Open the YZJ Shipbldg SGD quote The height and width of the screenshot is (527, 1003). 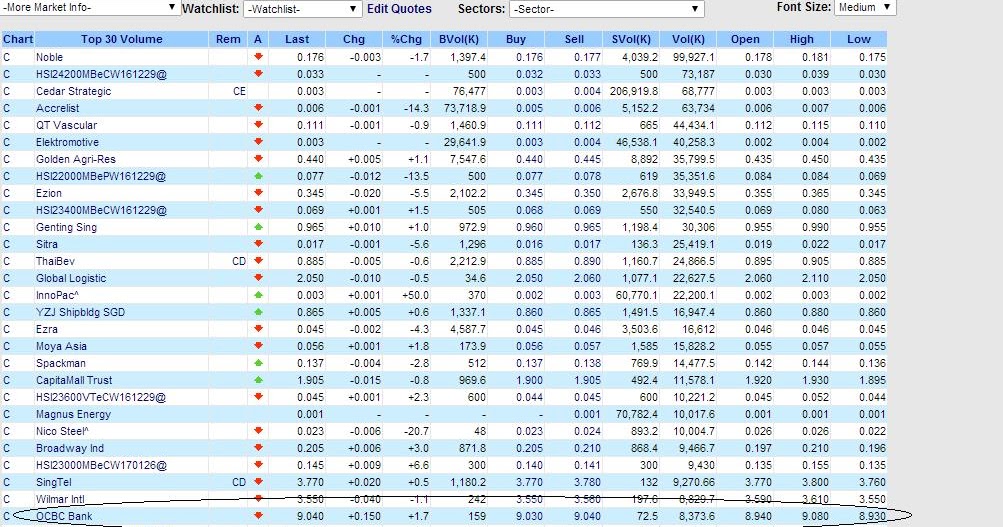pos(81,312)
